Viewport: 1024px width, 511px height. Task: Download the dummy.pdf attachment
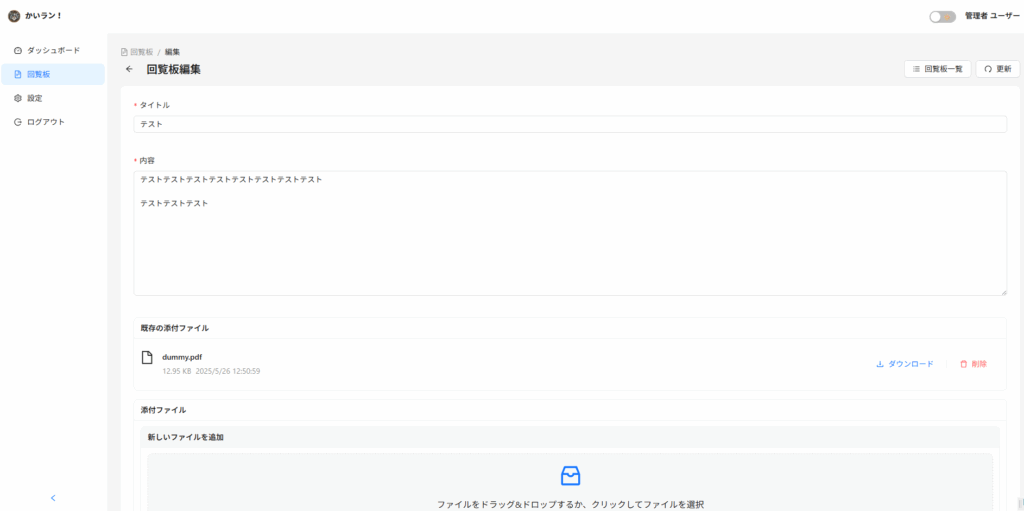tap(904, 364)
